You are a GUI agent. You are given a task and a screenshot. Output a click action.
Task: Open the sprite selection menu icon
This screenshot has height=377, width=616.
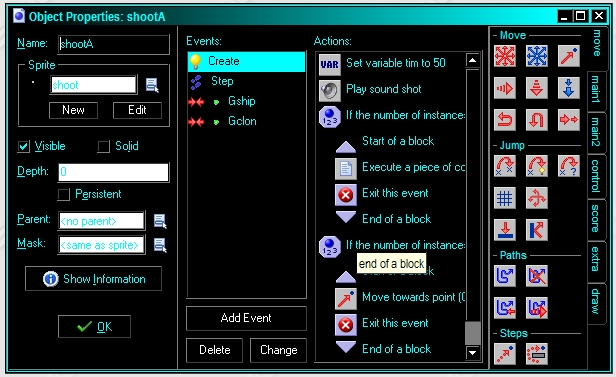tap(152, 85)
